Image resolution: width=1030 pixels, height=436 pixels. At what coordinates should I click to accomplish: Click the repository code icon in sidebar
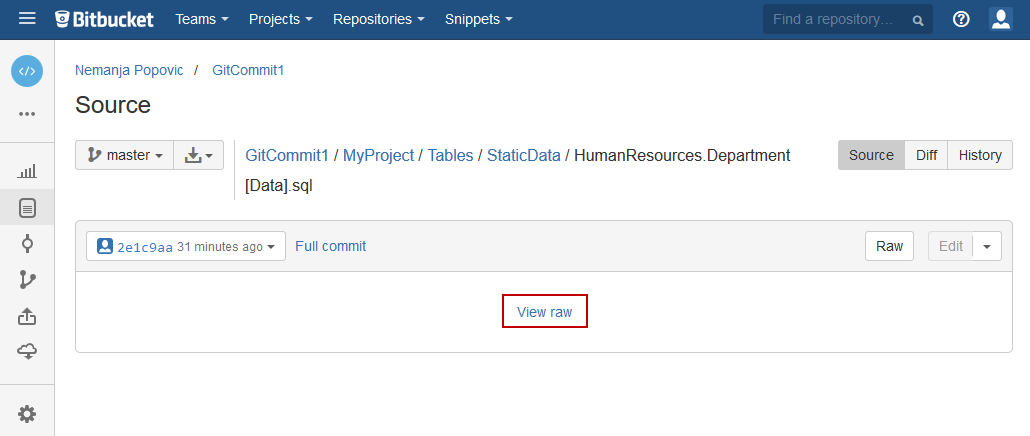point(27,71)
